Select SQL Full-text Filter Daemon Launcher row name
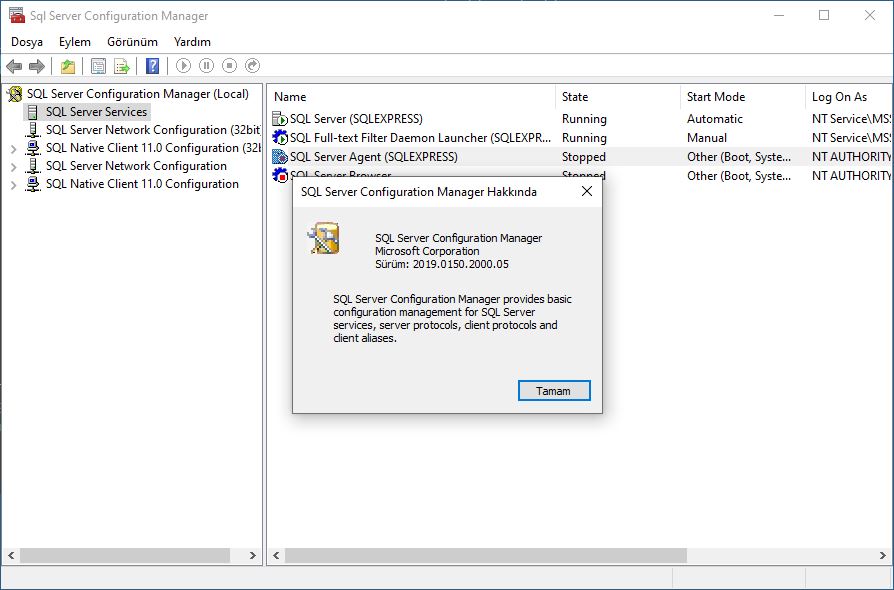The image size is (894, 590). pyautogui.click(x=420, y=137)
